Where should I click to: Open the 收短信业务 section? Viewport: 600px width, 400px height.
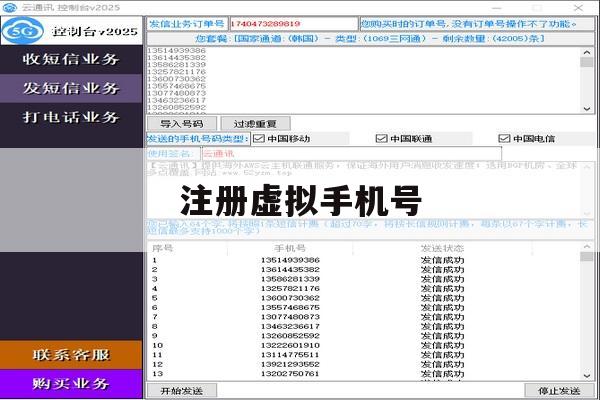(x=71, y=59)
